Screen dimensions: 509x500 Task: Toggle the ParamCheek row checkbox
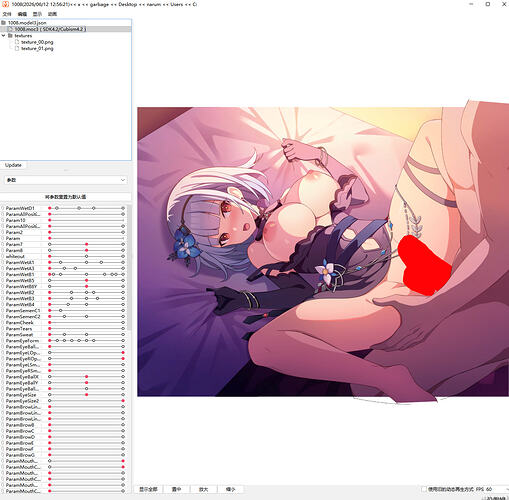point(3,323)
